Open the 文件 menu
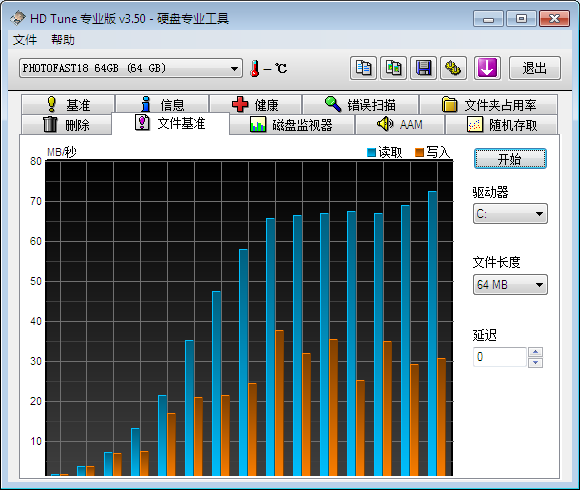 point(25,40)
